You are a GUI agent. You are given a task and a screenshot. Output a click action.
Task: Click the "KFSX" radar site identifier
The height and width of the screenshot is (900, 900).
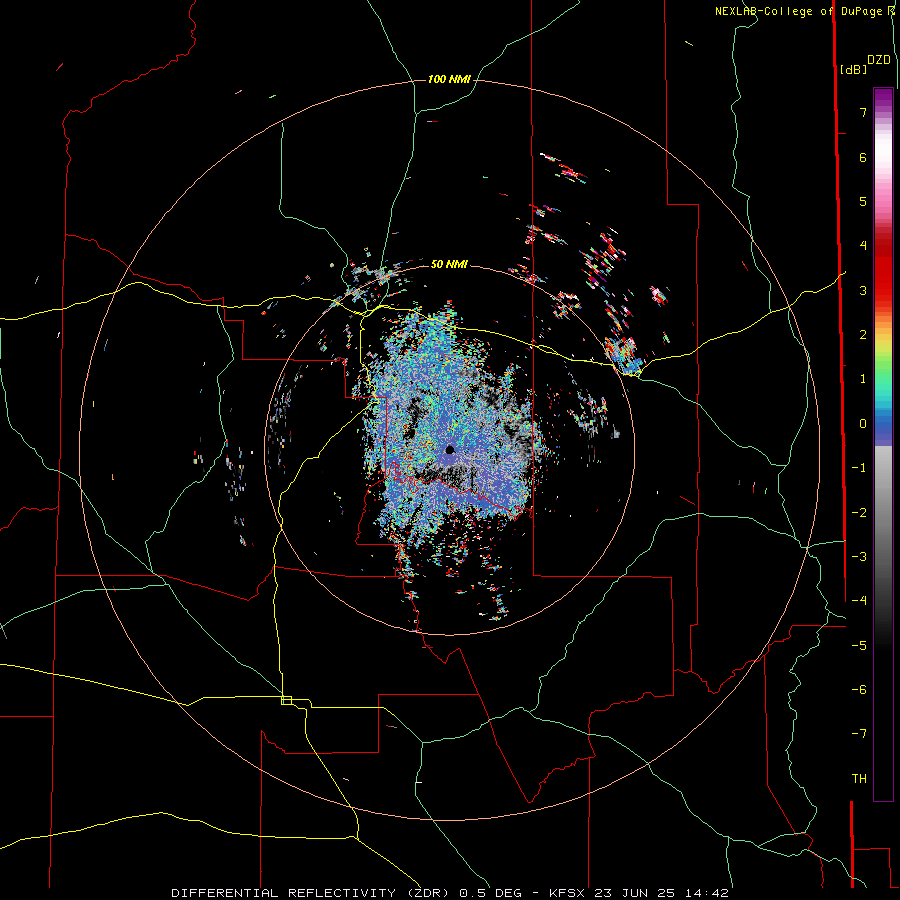[x=566, y=893]
